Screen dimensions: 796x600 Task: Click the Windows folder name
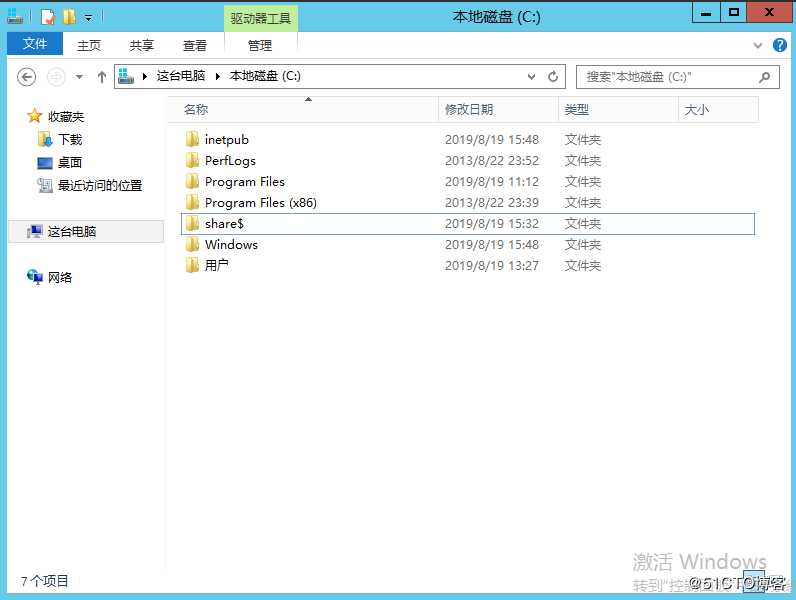pyautogui.click(x=231, y=245)
